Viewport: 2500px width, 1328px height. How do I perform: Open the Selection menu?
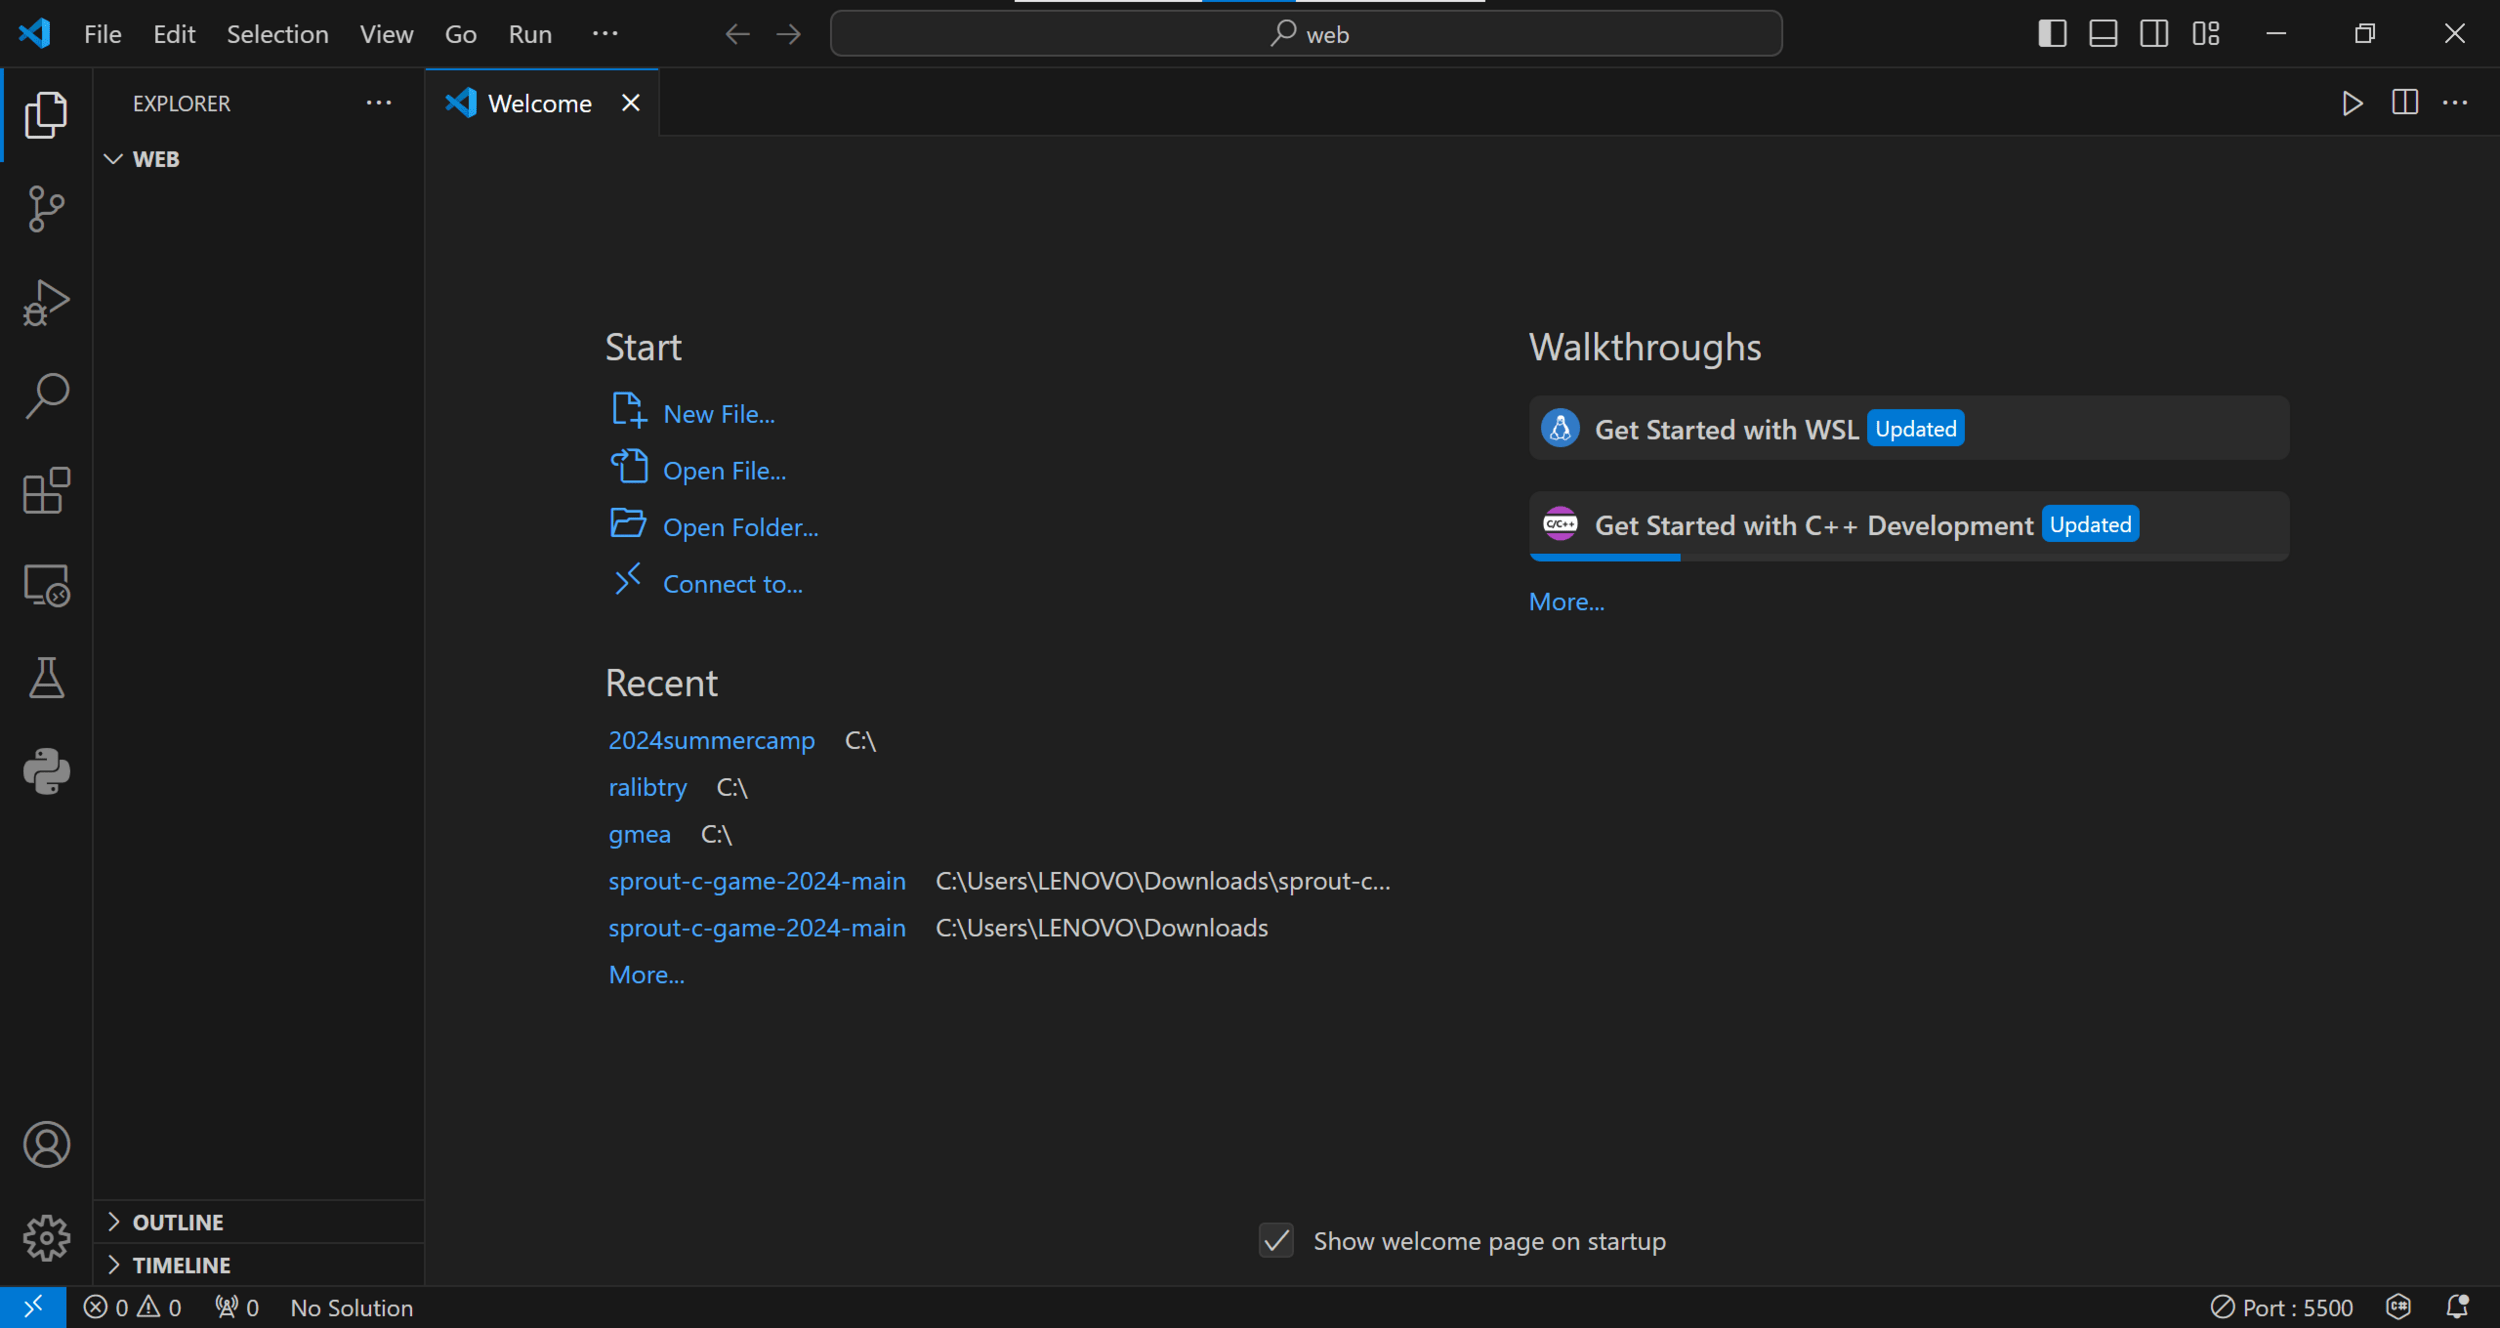coord(277,34)
